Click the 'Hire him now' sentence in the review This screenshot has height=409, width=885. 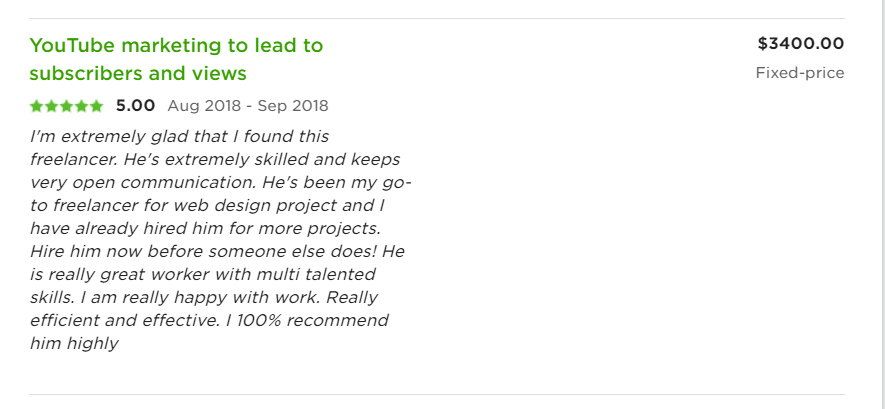[x=204, y=251]
